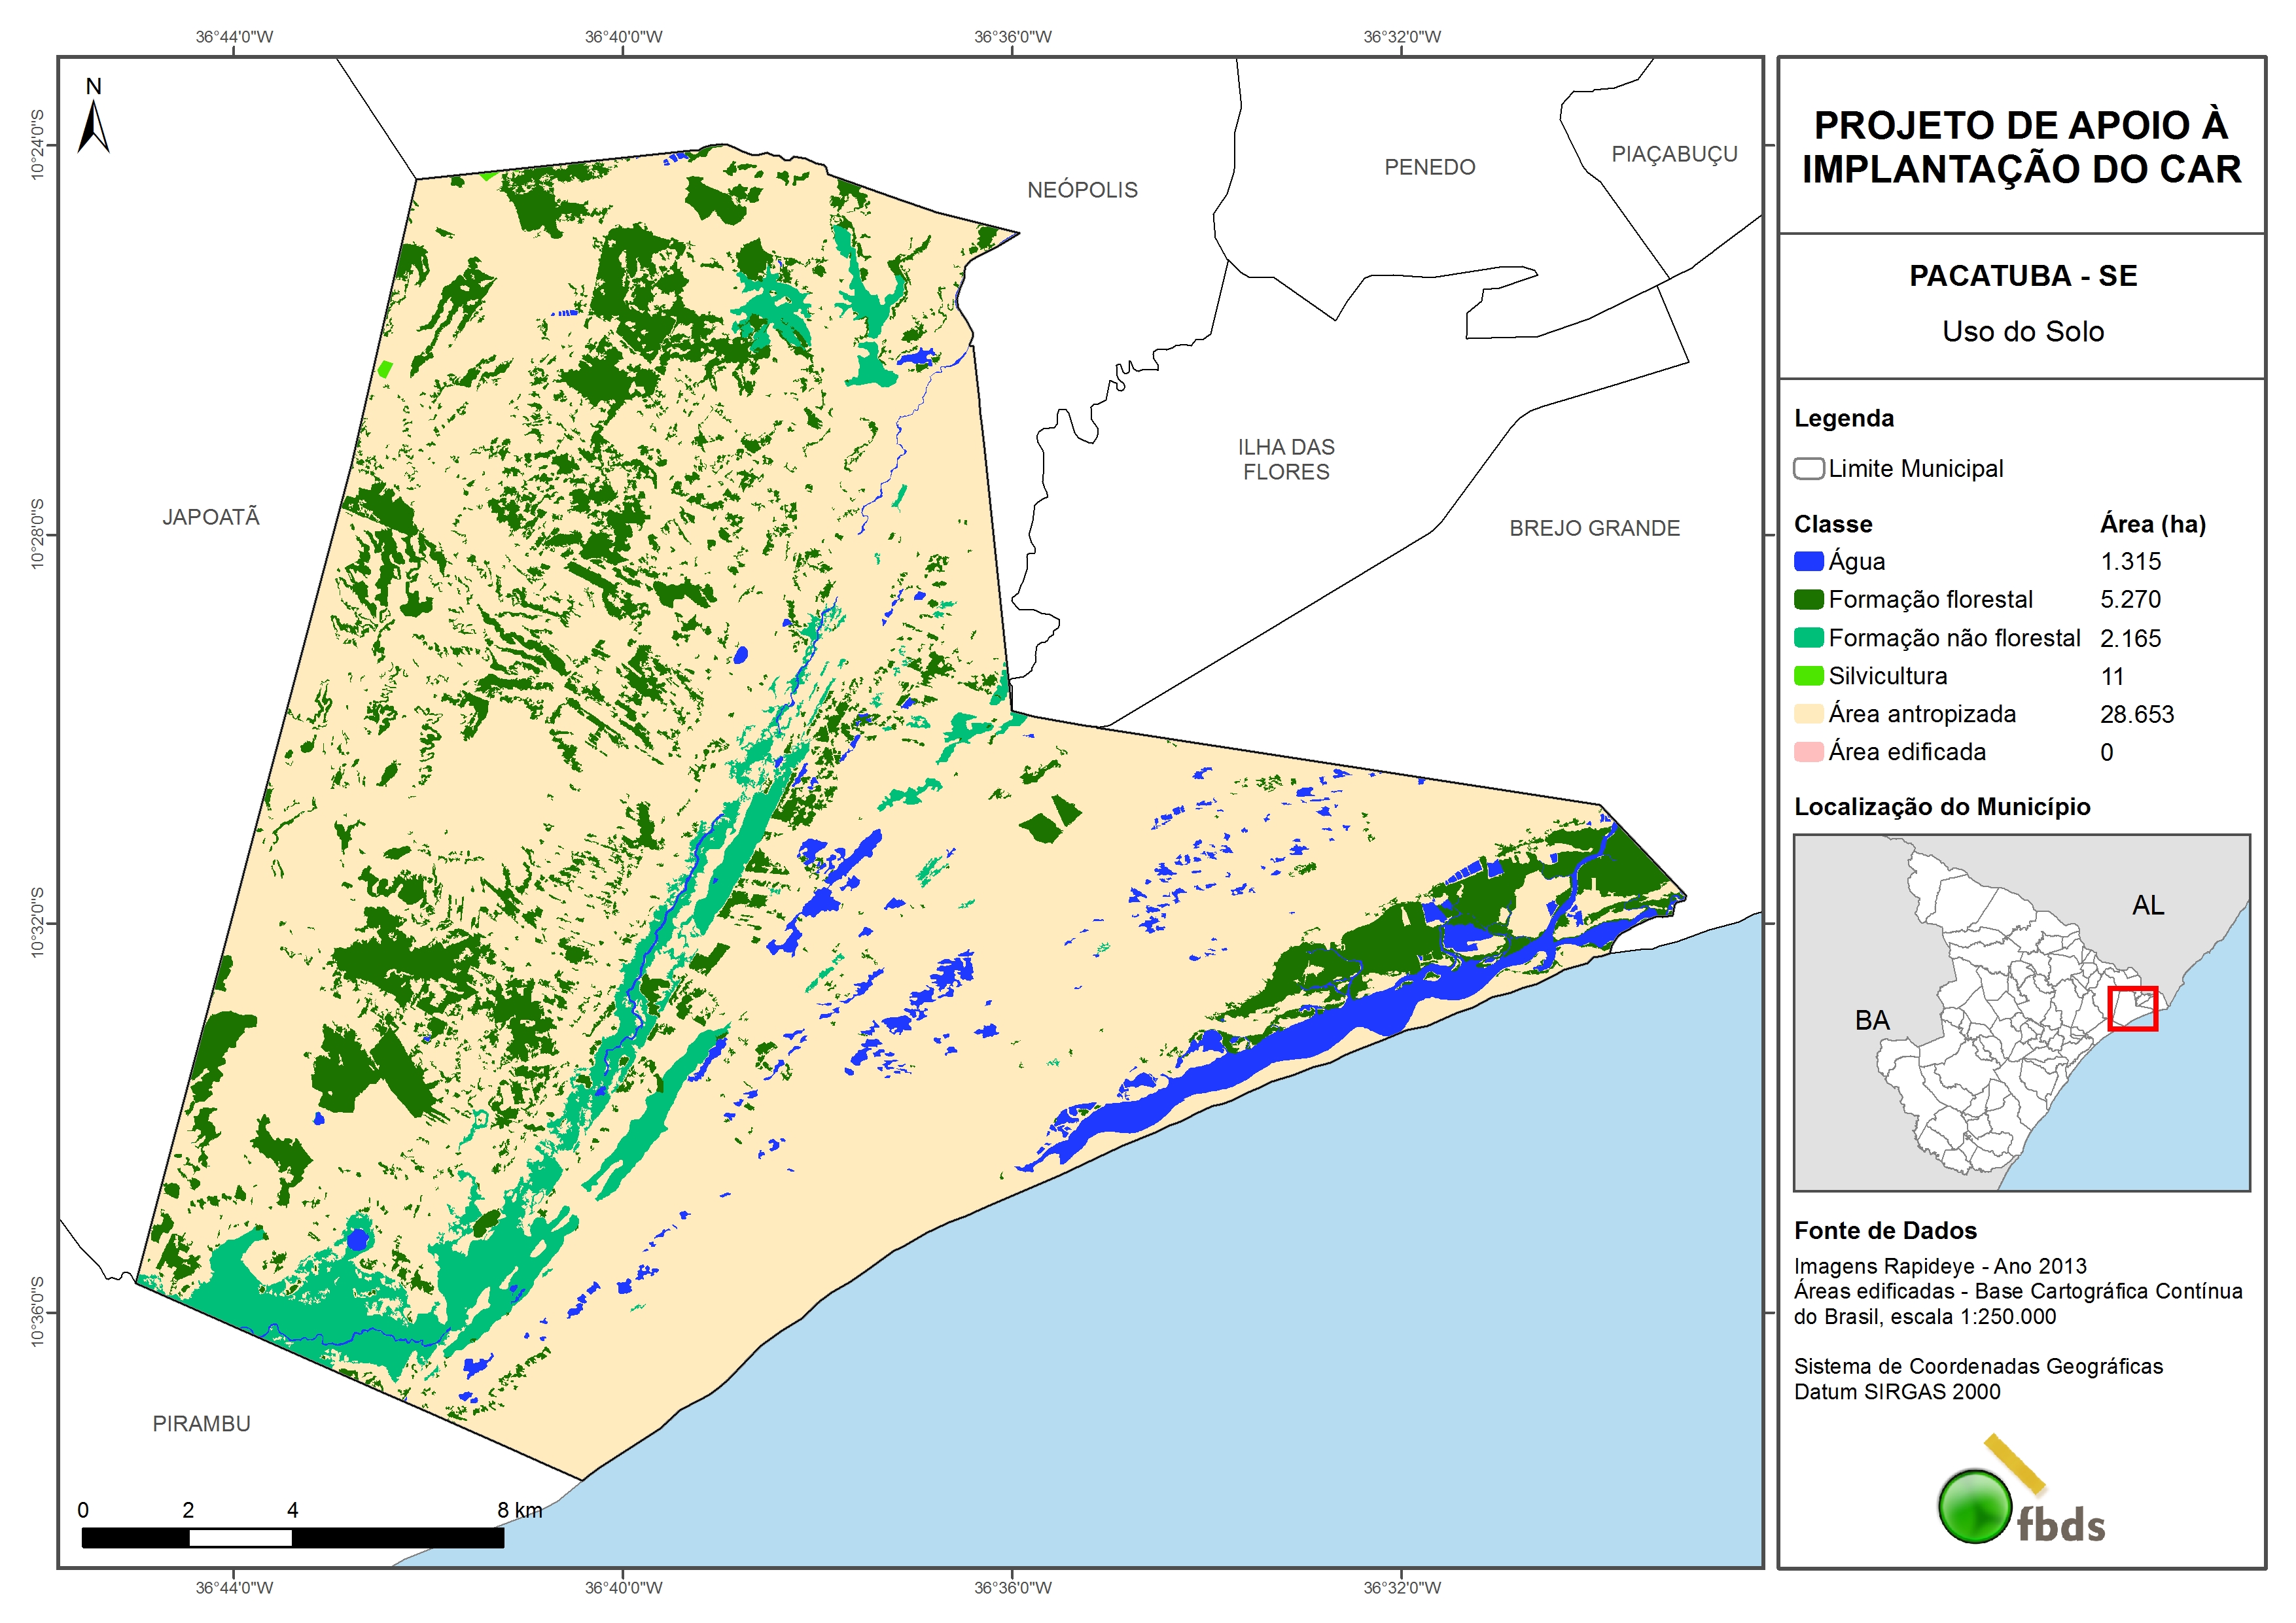Click the PIRAMBU municipality label

point(201,1423)
